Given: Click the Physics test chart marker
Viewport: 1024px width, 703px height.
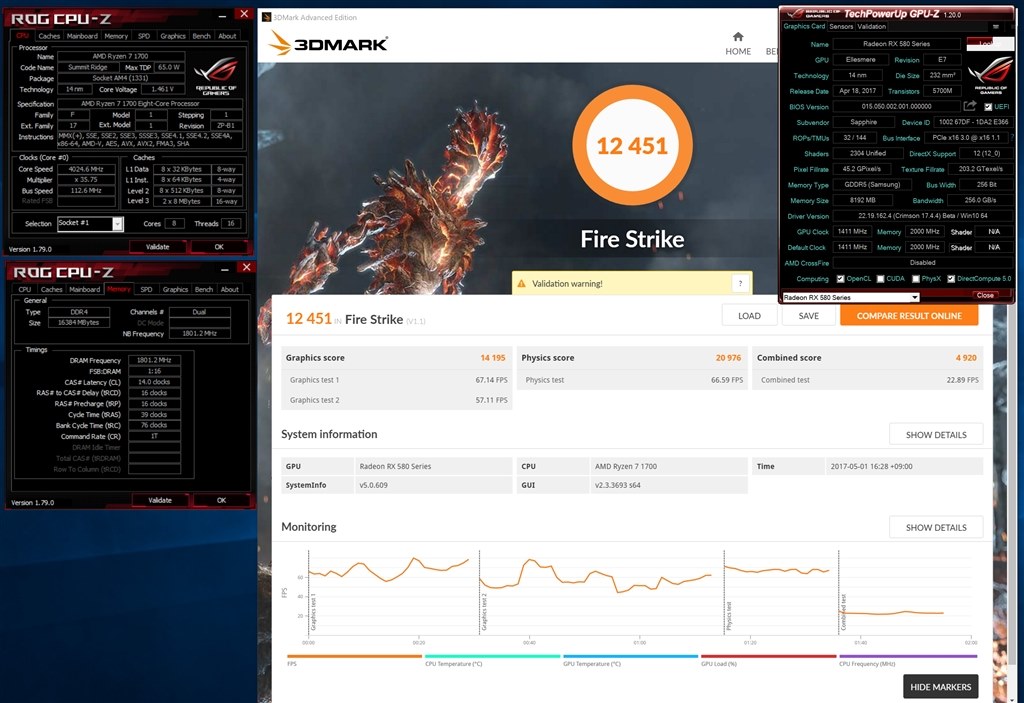Looking at the screenshot, I should [729, 616].
